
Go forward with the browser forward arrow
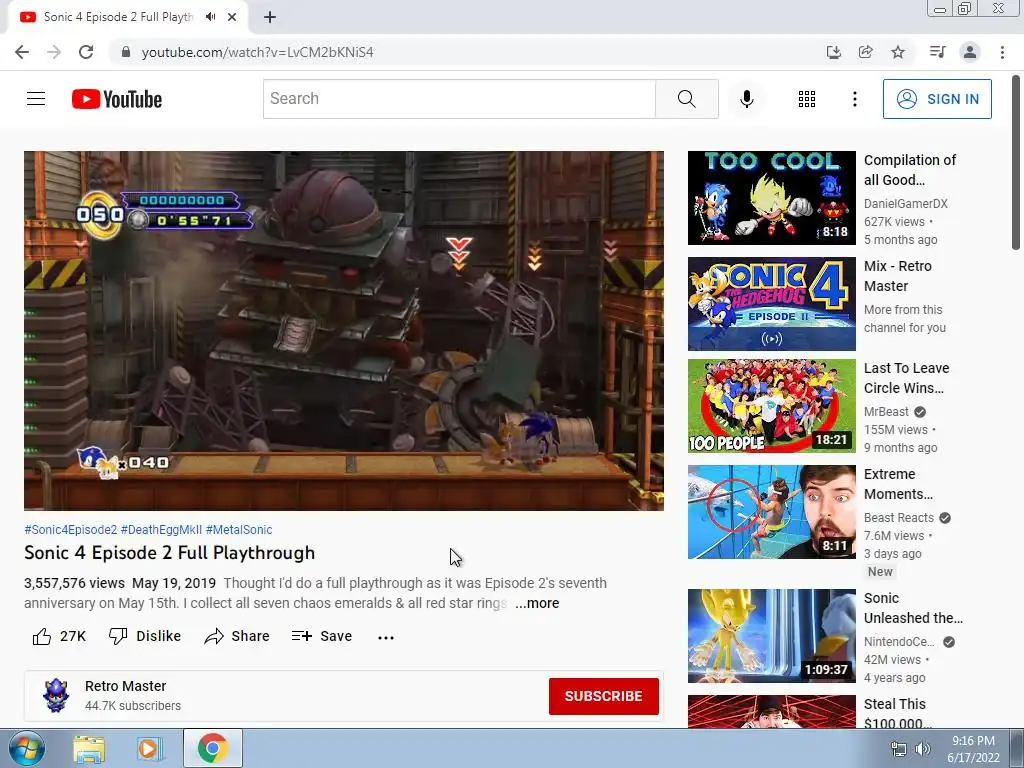54,52
